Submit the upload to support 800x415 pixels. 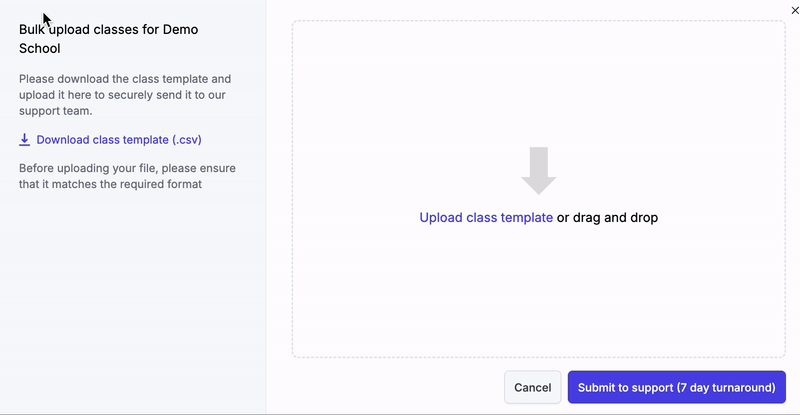tap(676, 387)
